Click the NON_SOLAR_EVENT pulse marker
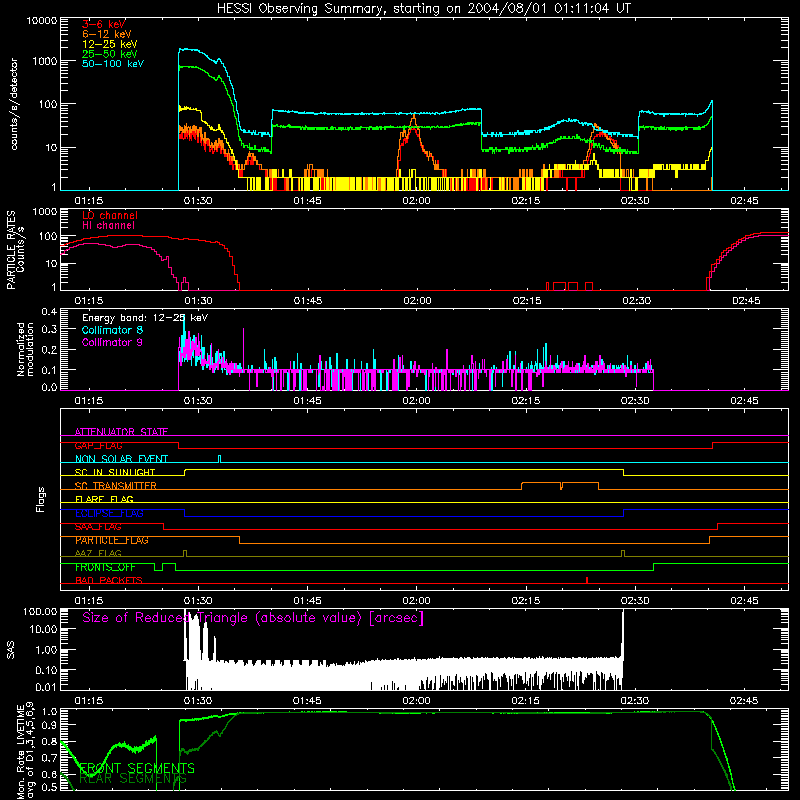Viewport: 800px width, 800px height. click(219, 459)
